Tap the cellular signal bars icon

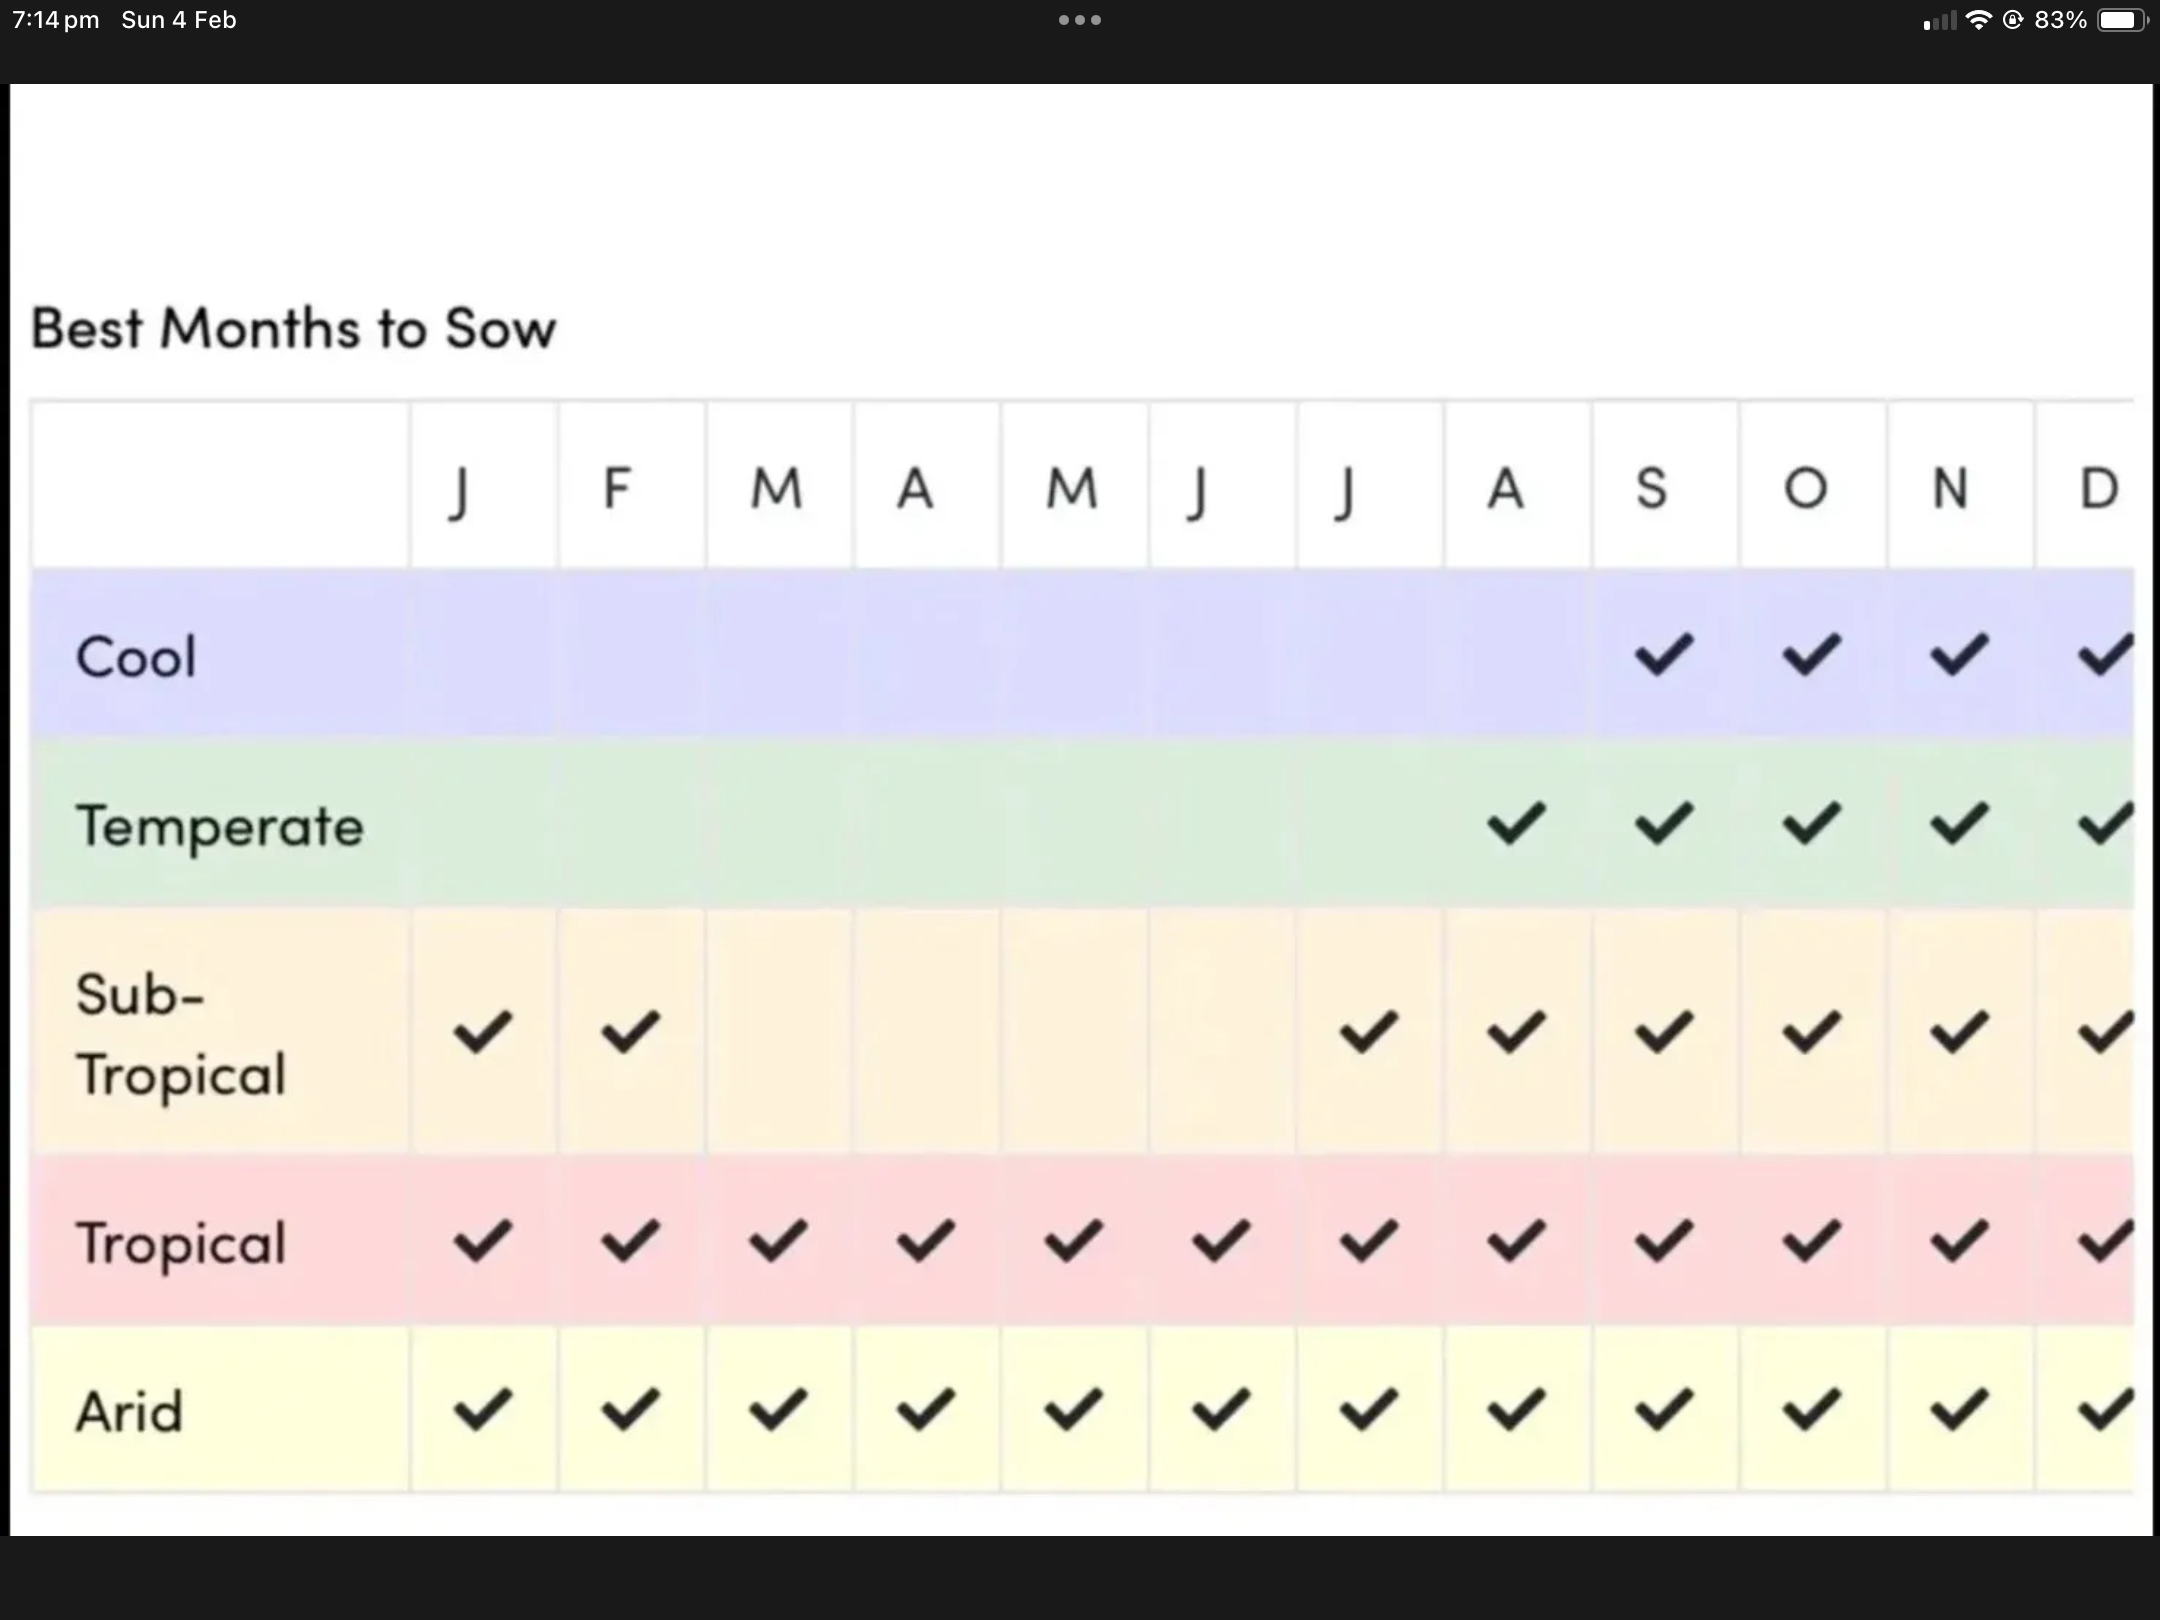[1940, 21]
